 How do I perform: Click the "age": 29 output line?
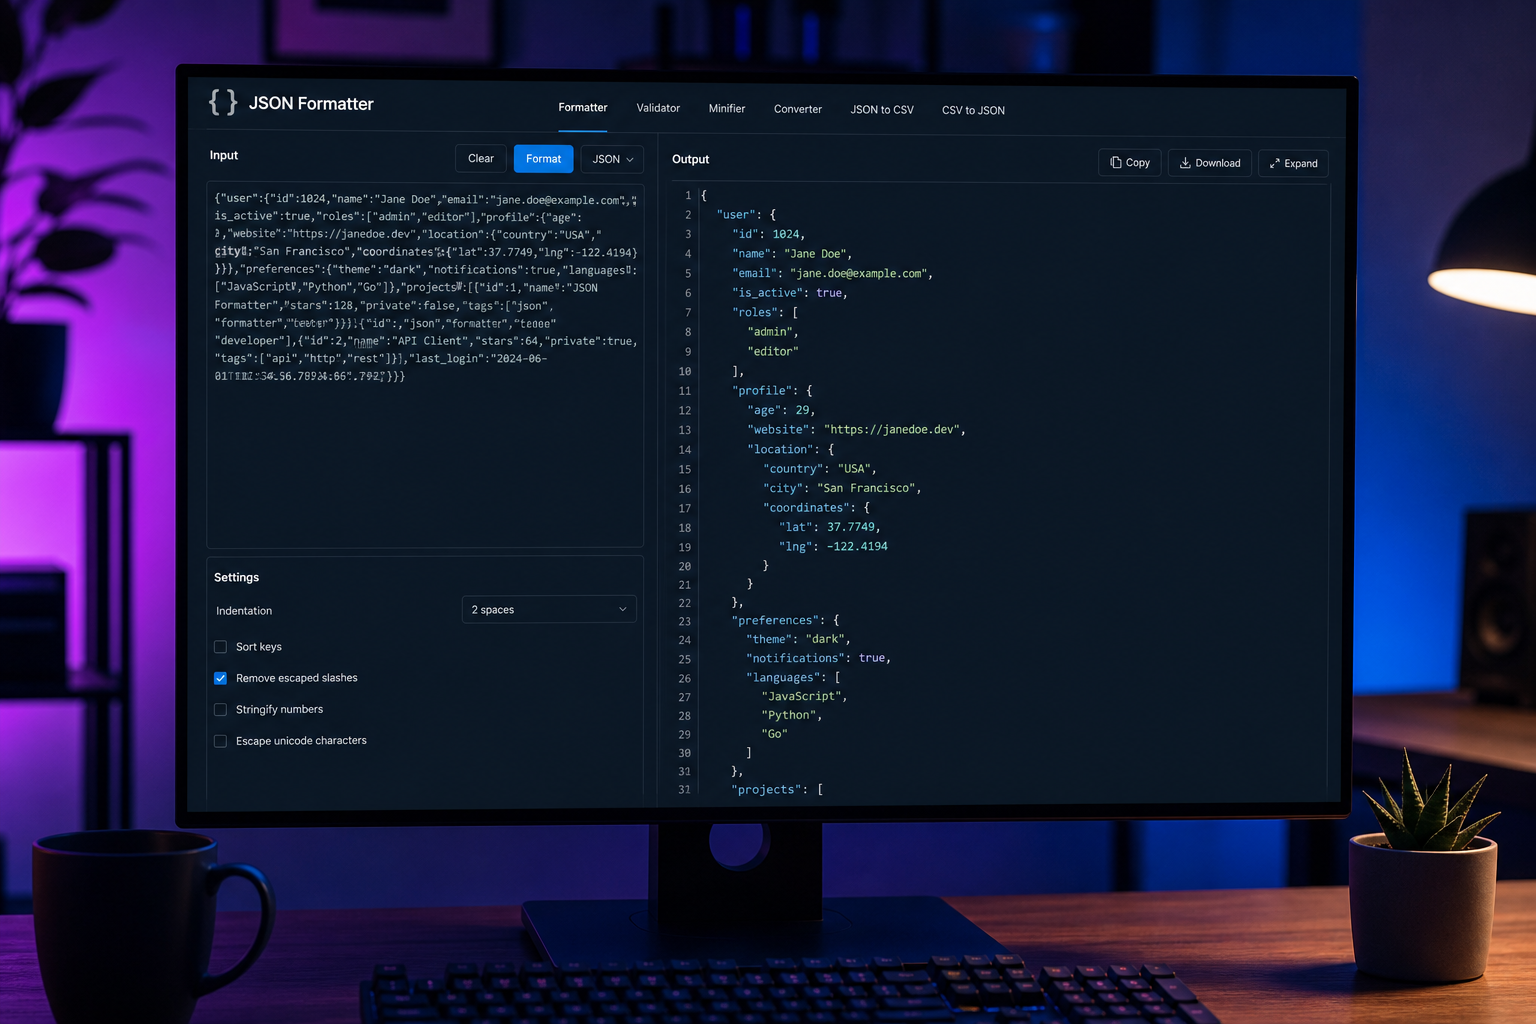[x=781, y=410]
